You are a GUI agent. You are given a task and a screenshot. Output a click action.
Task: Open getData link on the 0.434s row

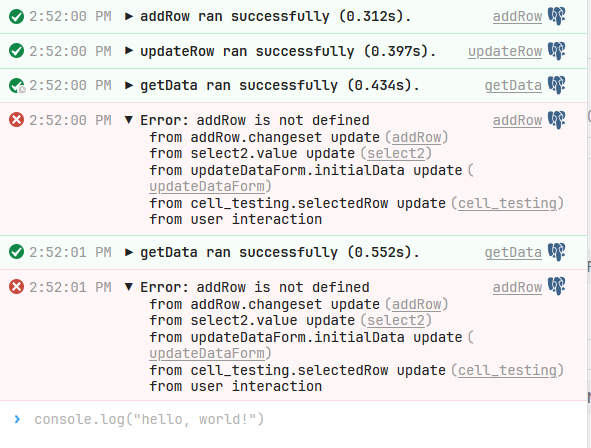(513, 86)
